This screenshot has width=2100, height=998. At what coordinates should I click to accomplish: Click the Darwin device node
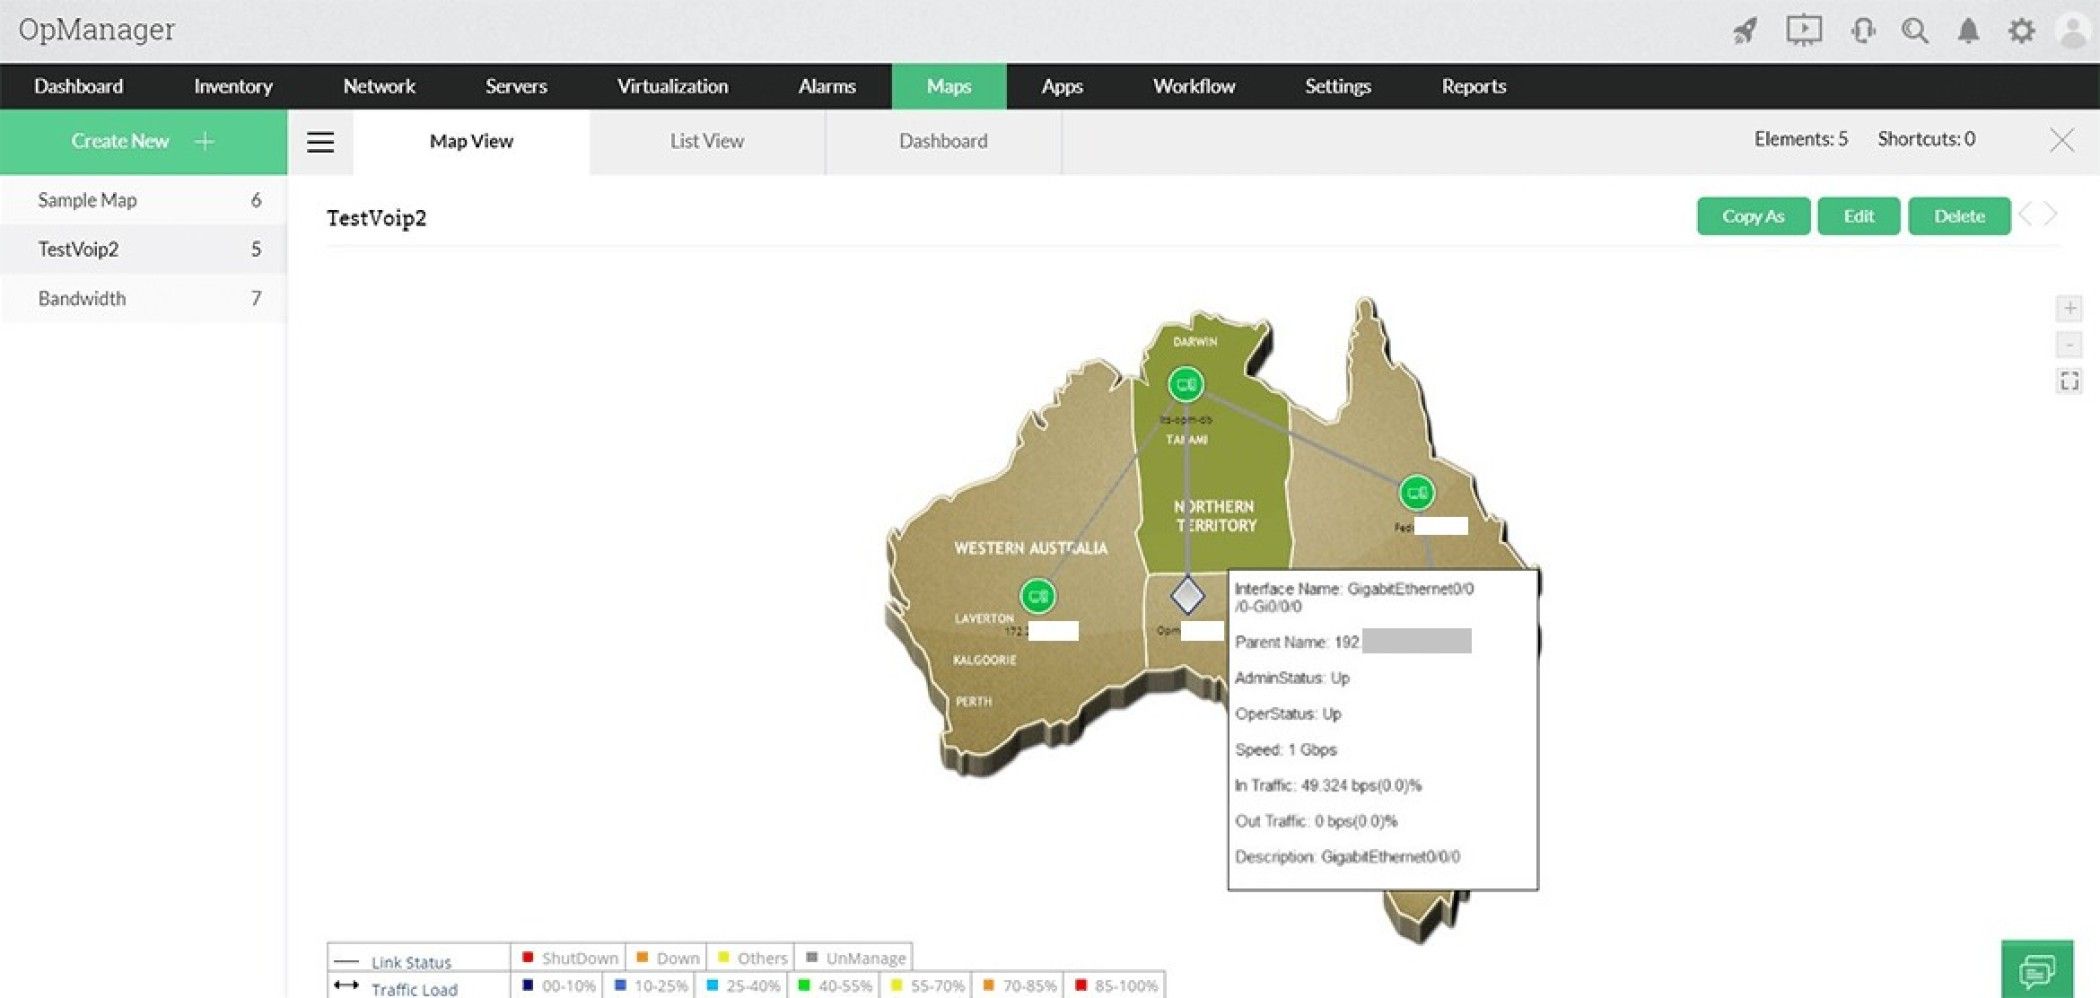(x=1185, y=384)
